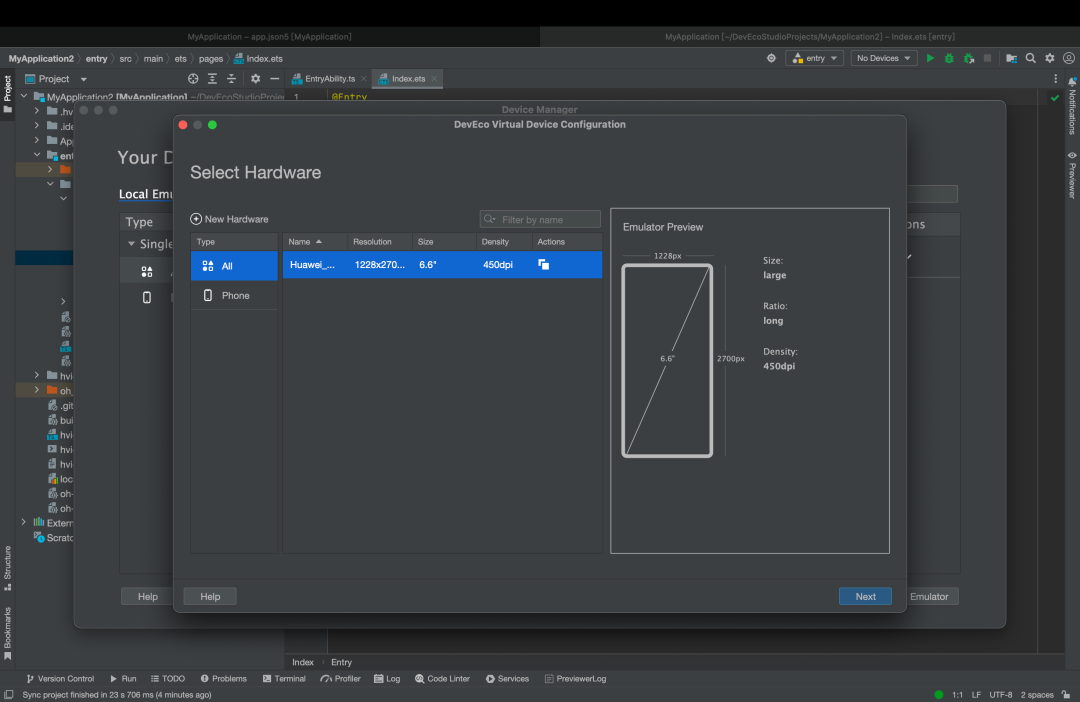Open the No Devices dropdown
Screen dimensions: 1080x702
[884, 58]
